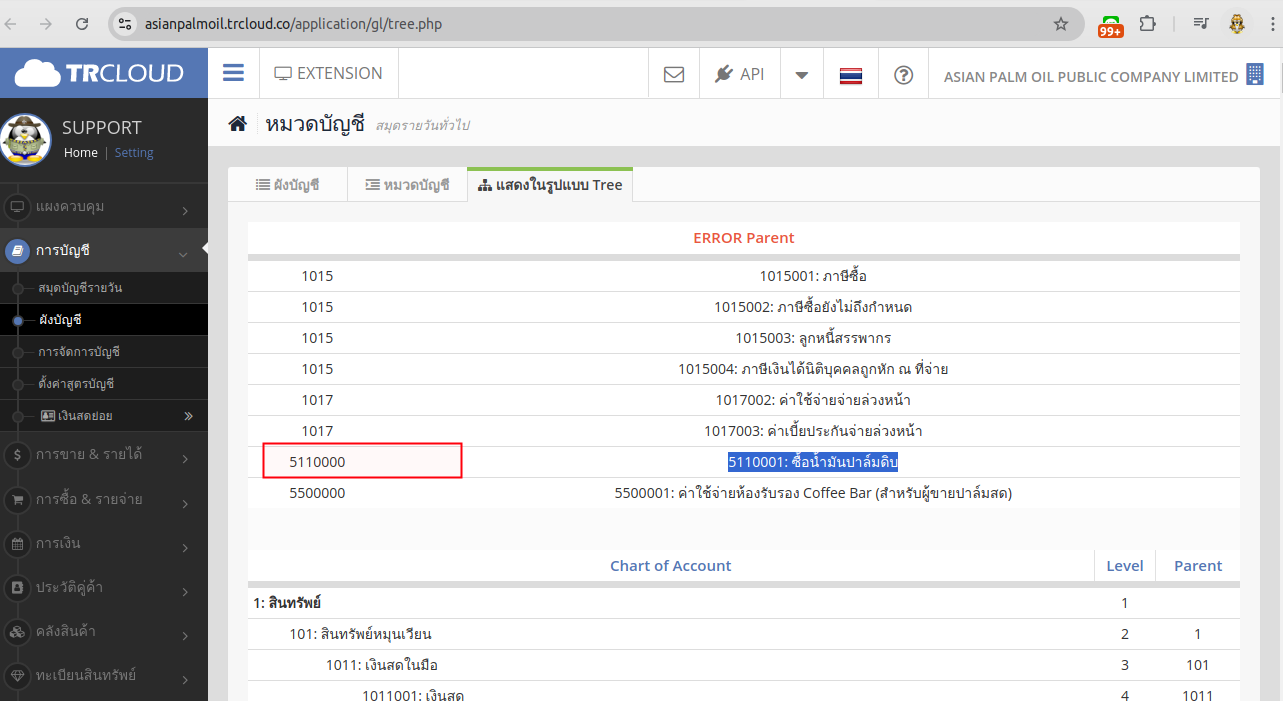1283x701 pixels.
Task: Click the diamond icon for ทะเบียนสินทรัพย์
Action: (17, 676)
